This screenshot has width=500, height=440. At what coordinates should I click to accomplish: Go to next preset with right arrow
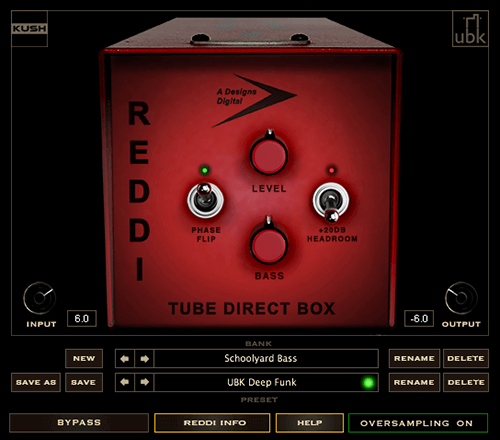144,382
